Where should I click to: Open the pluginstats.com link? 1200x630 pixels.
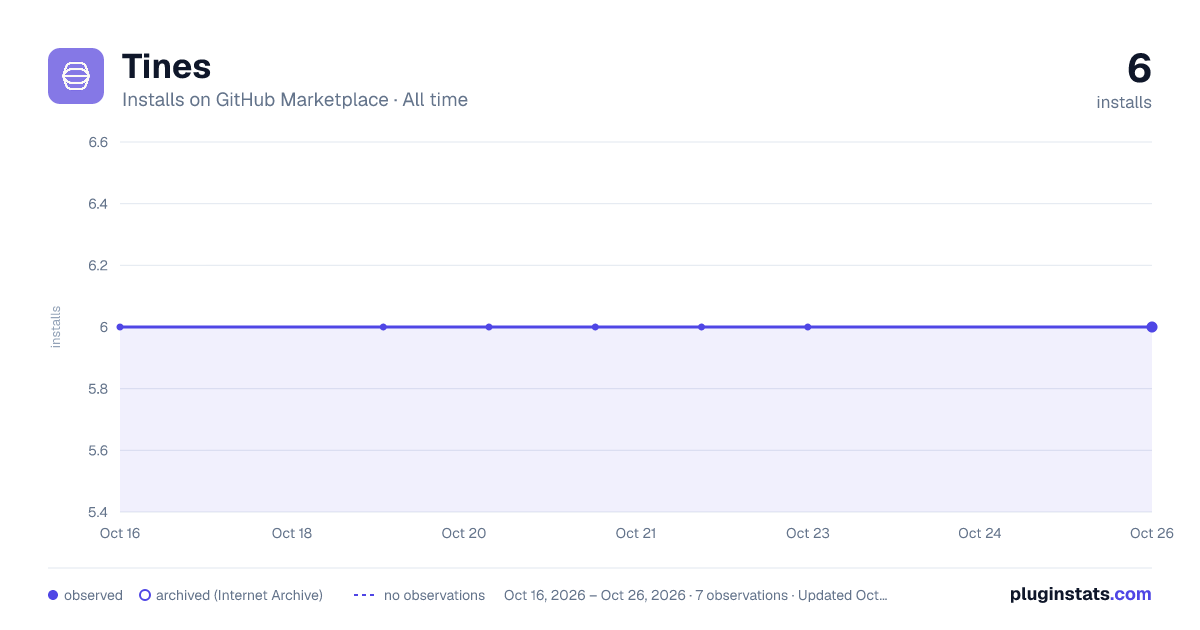[1081, 594]
